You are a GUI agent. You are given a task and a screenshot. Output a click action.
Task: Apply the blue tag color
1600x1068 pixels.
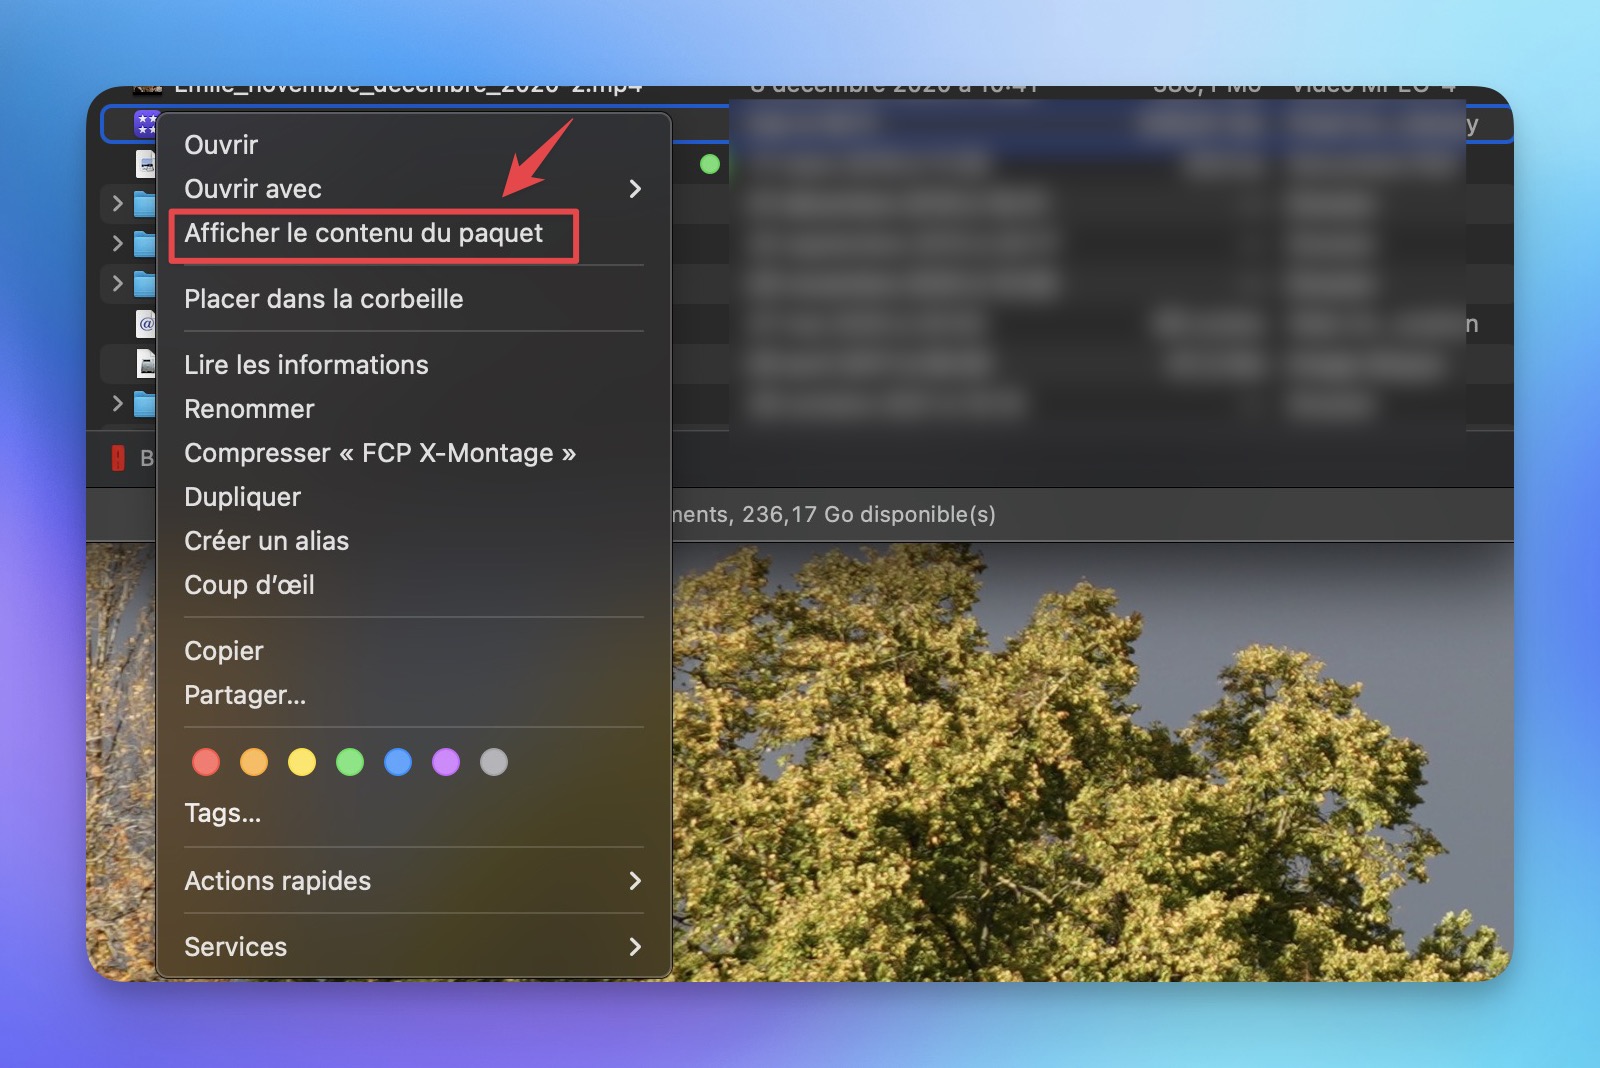(398, 762)
